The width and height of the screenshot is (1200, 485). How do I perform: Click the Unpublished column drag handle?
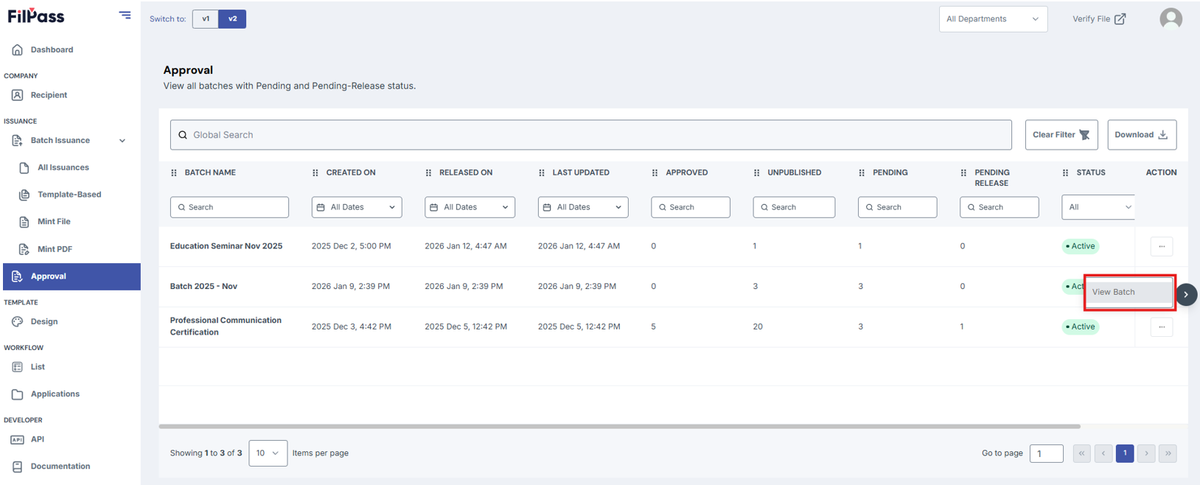[758, 173]
